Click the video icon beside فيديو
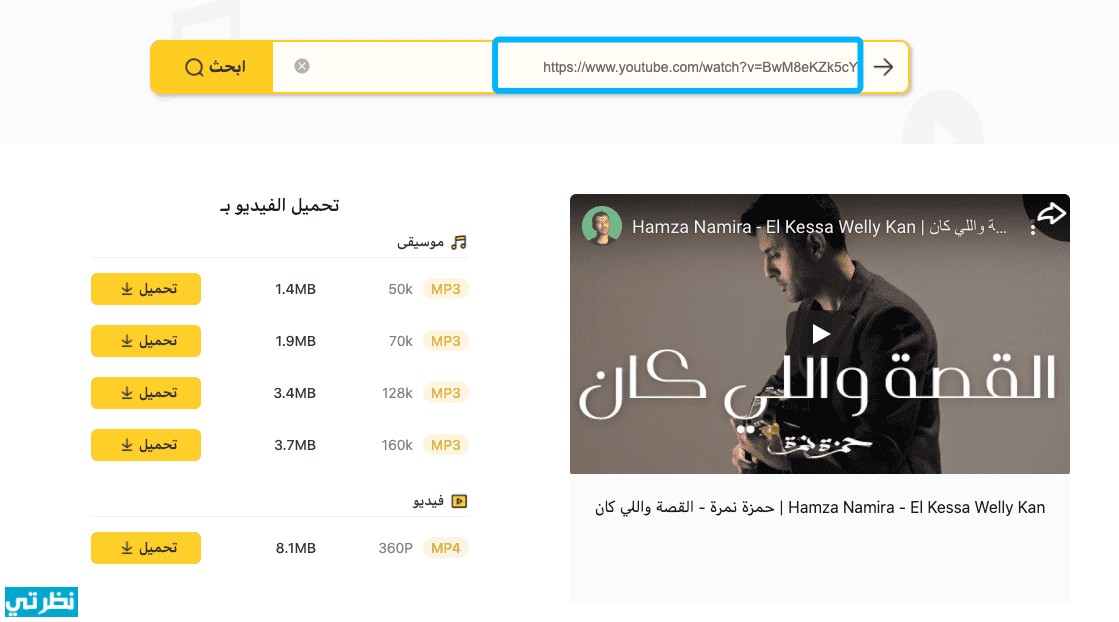The height and width of the screenshot is (622, 1119). point(459,501)
